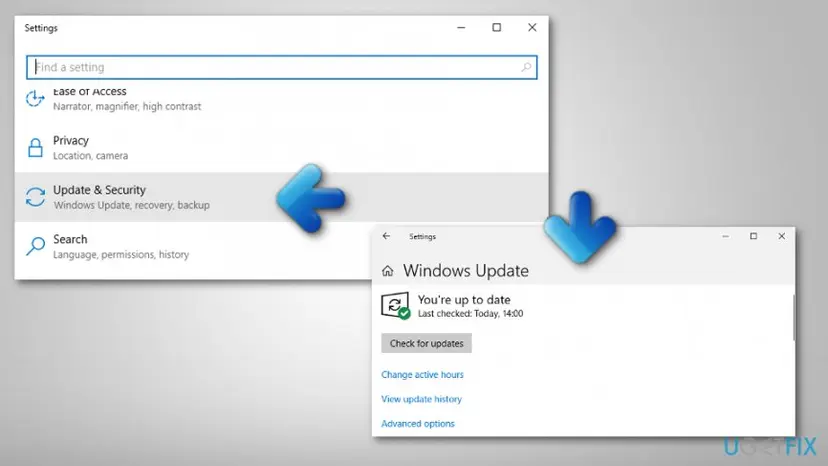Go back using the arrow in Windows Update window

(x=387, y=236)
